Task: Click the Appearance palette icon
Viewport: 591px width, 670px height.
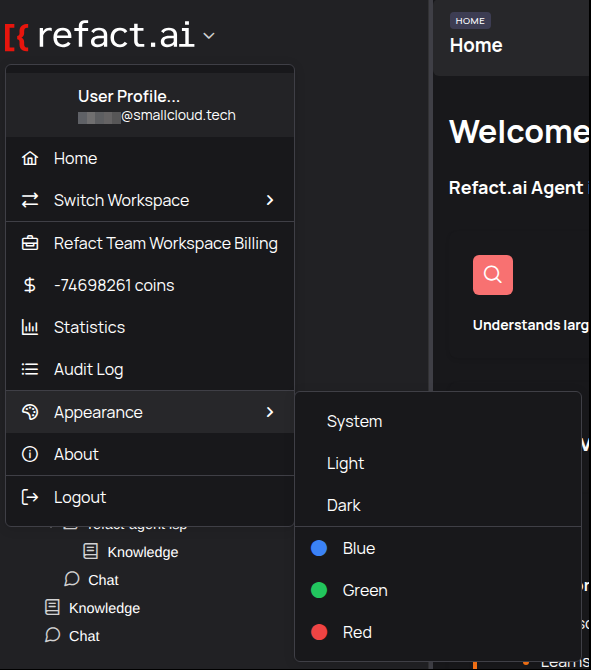Action: click(x=30, y=412)
